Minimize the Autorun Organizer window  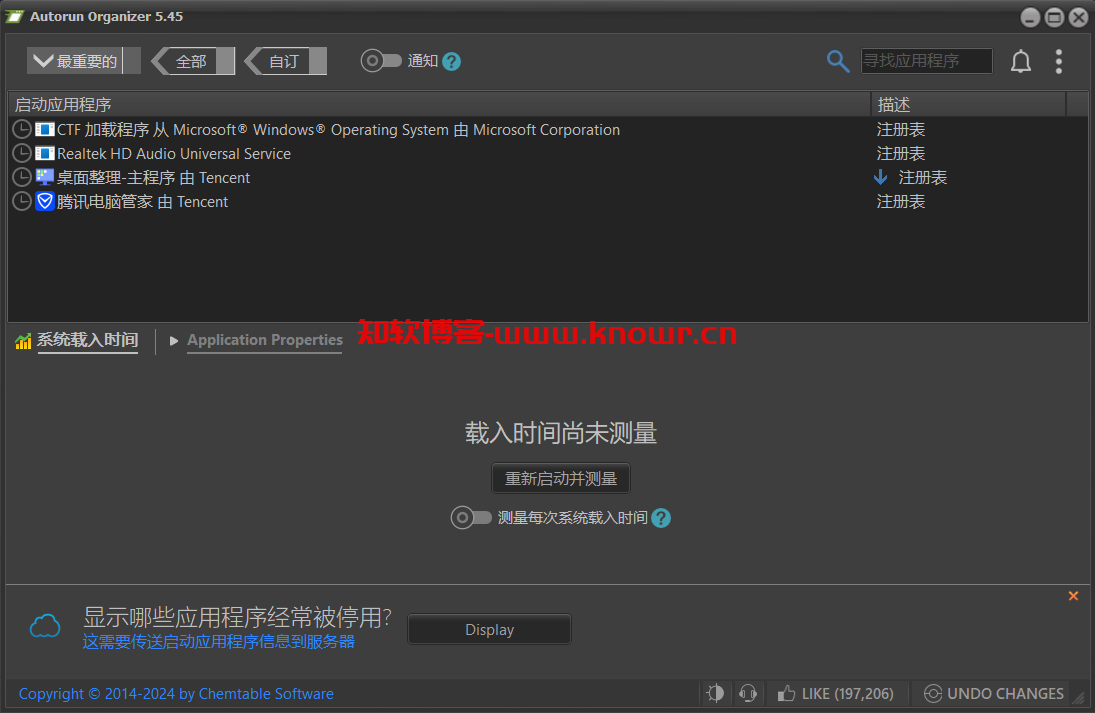(x=1030, y=17)
